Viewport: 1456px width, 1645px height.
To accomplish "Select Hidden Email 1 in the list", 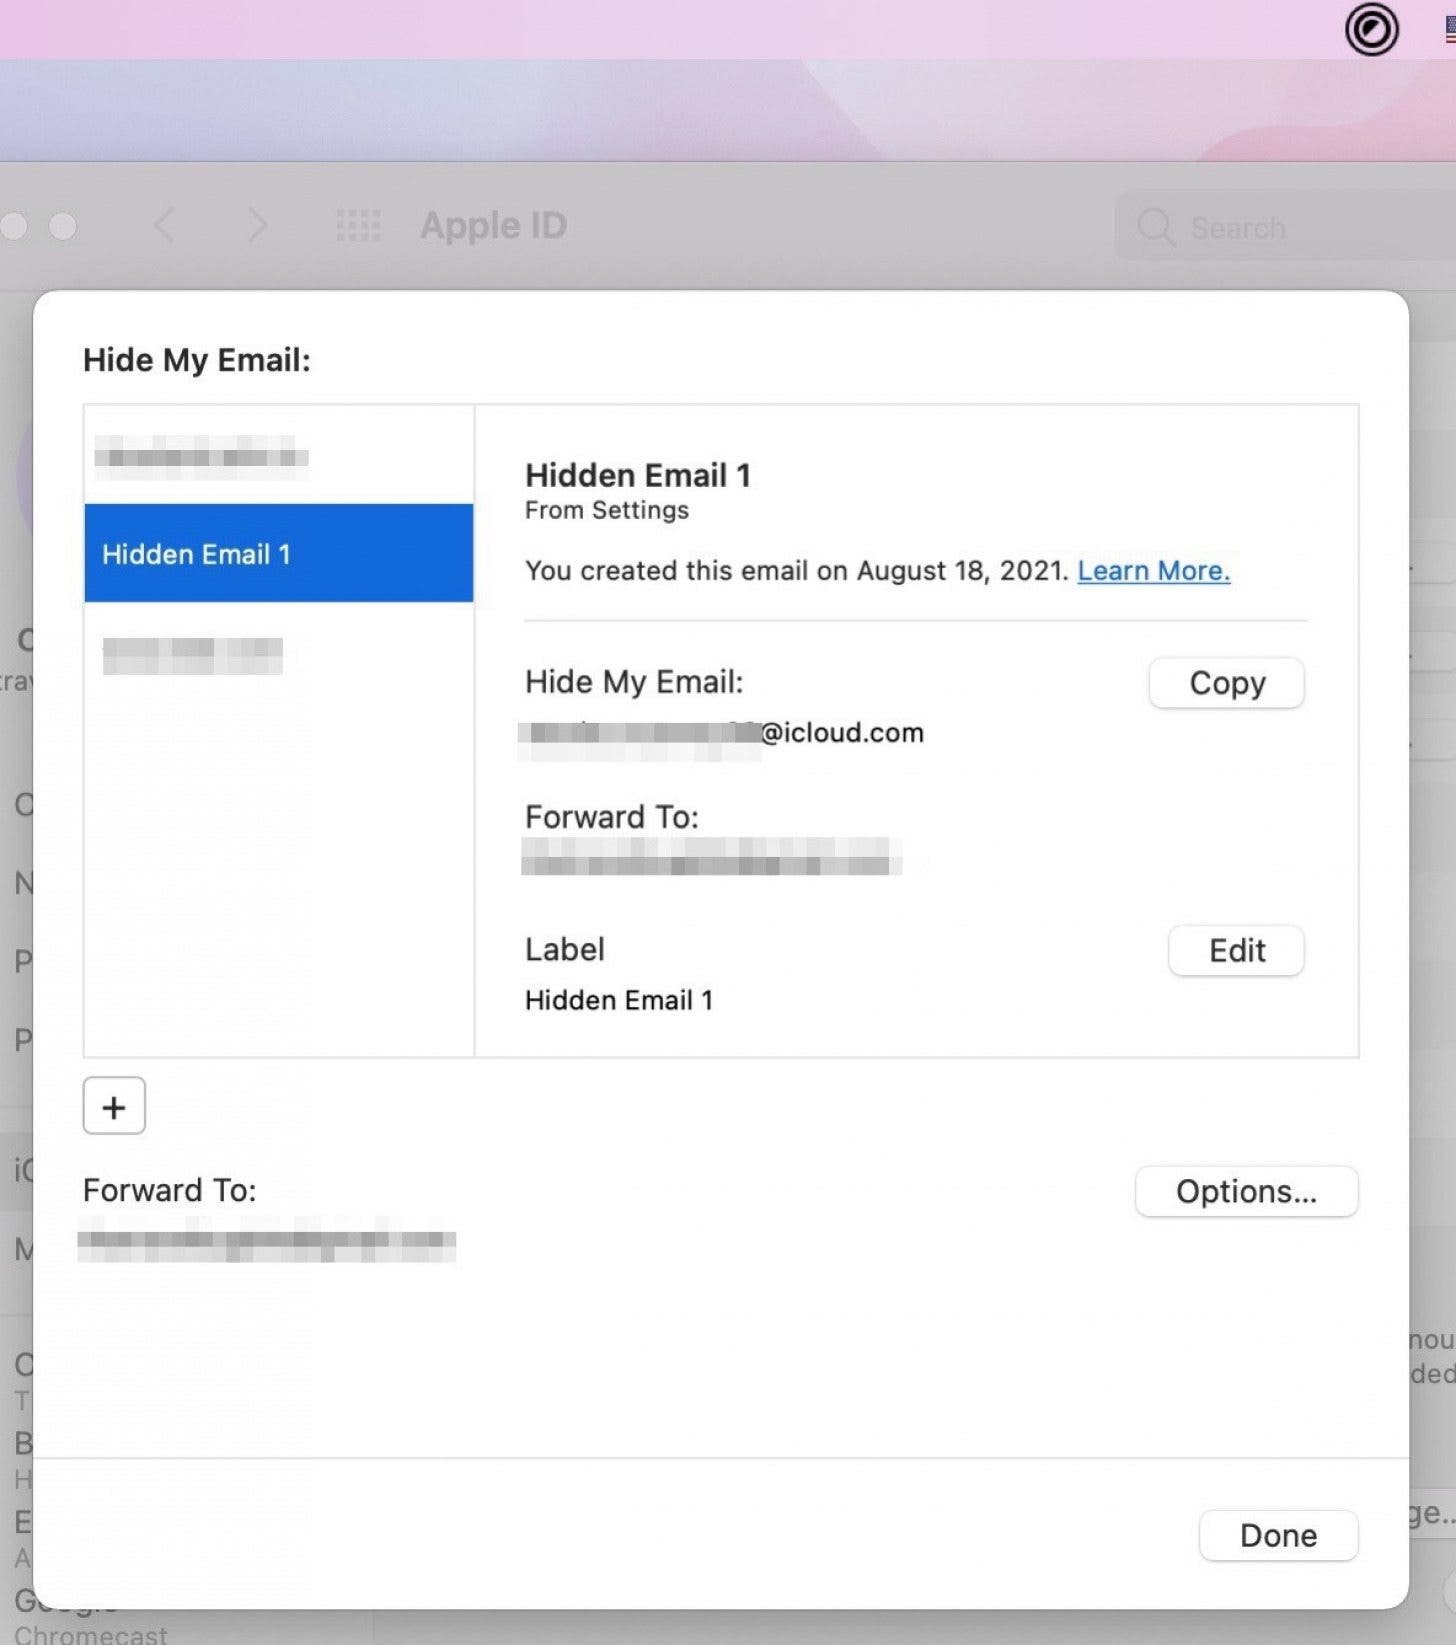I will 279,554.
